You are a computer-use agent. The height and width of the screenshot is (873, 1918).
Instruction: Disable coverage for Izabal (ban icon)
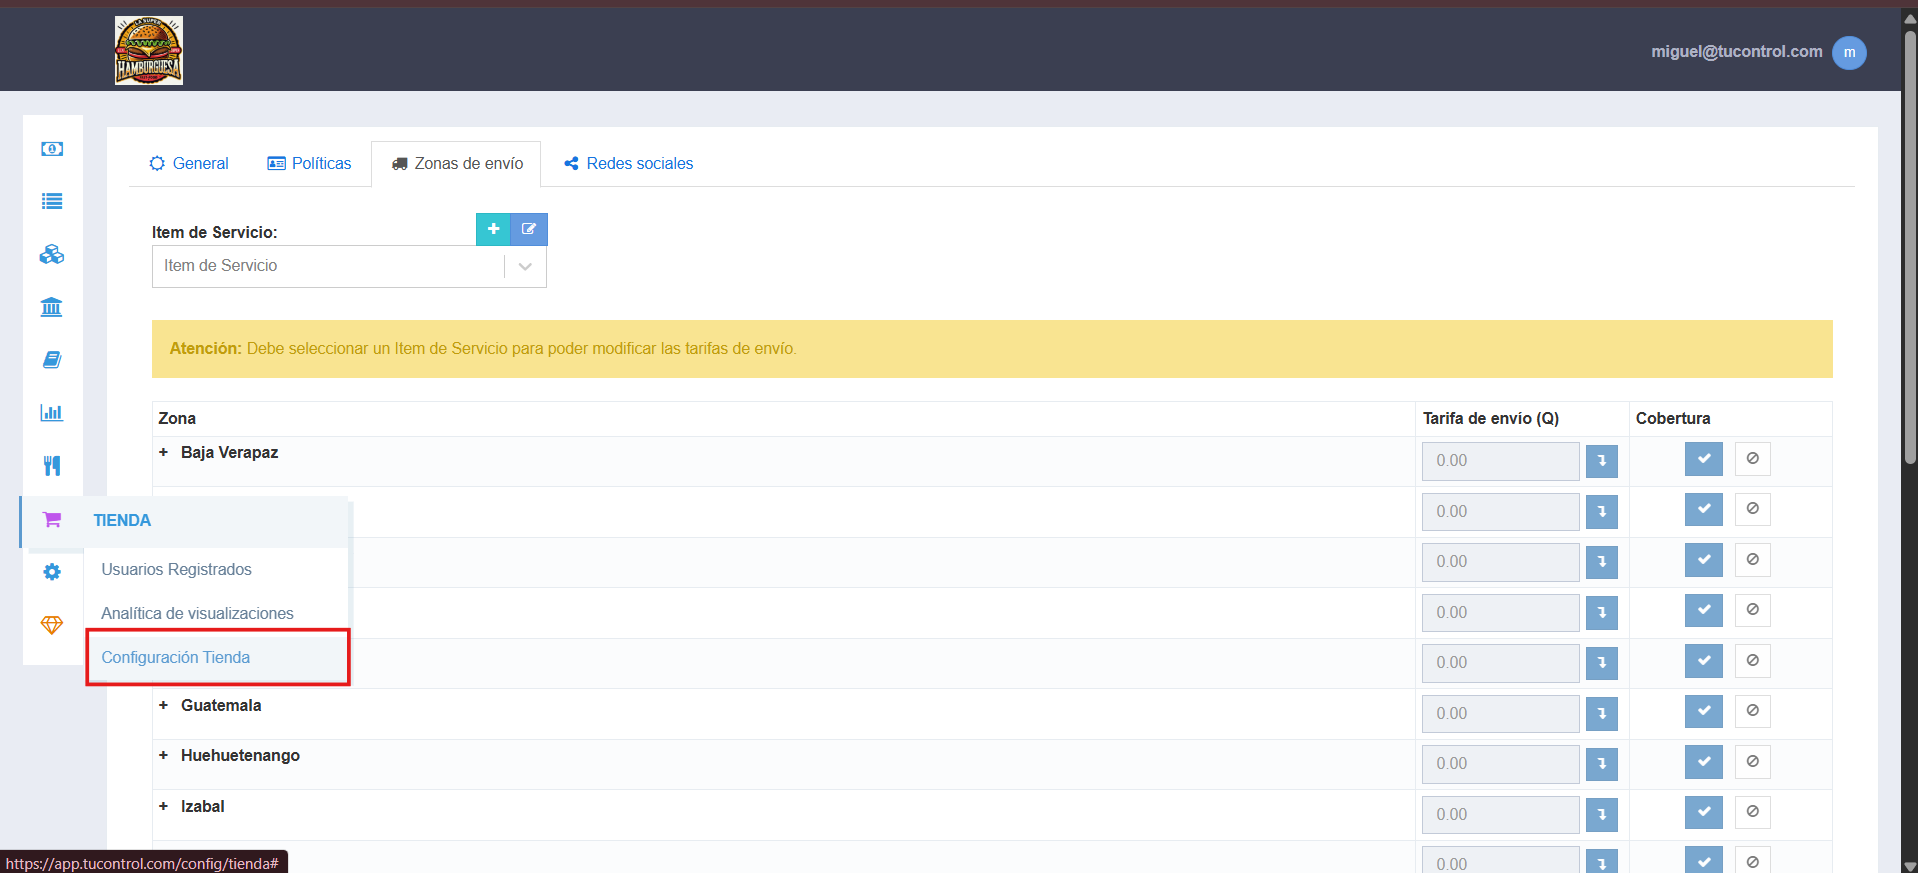click(x=1752, y=812)
